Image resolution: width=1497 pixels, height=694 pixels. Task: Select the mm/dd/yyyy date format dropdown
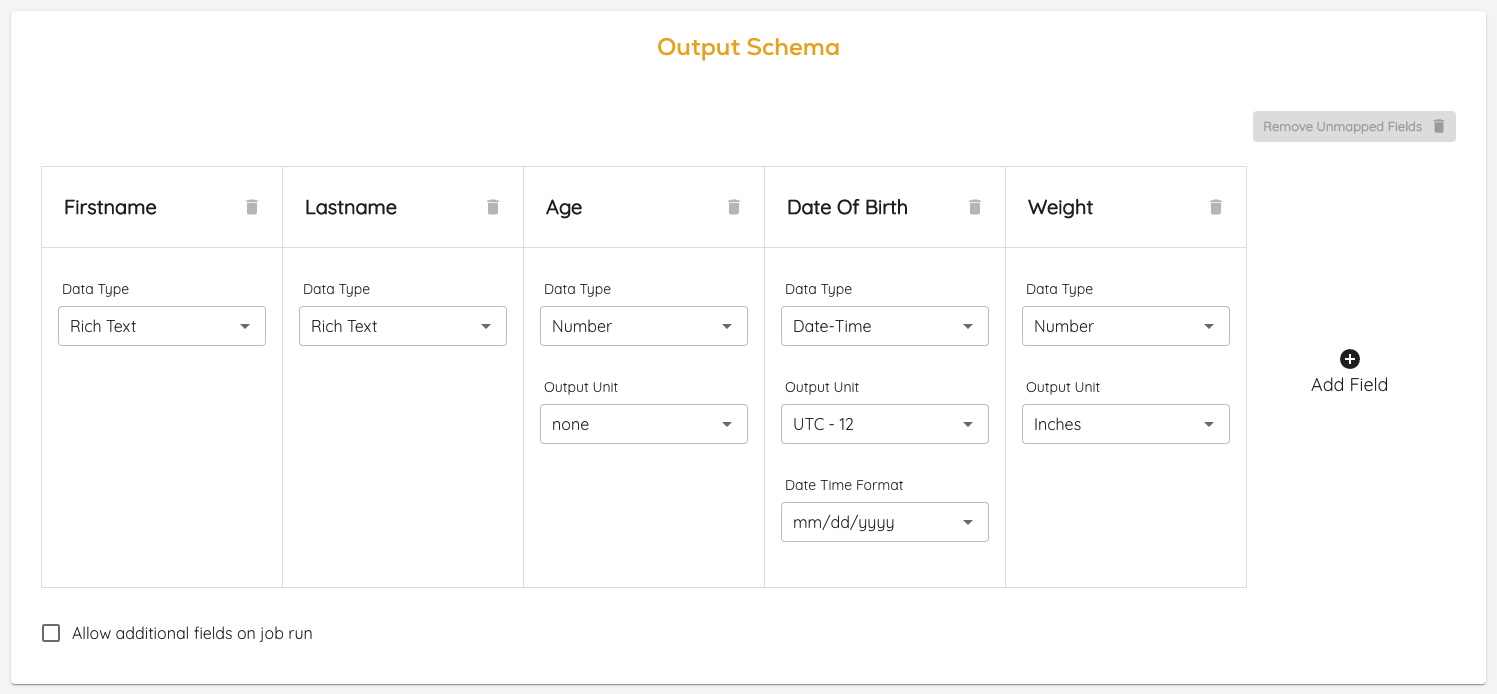[885, 522]
